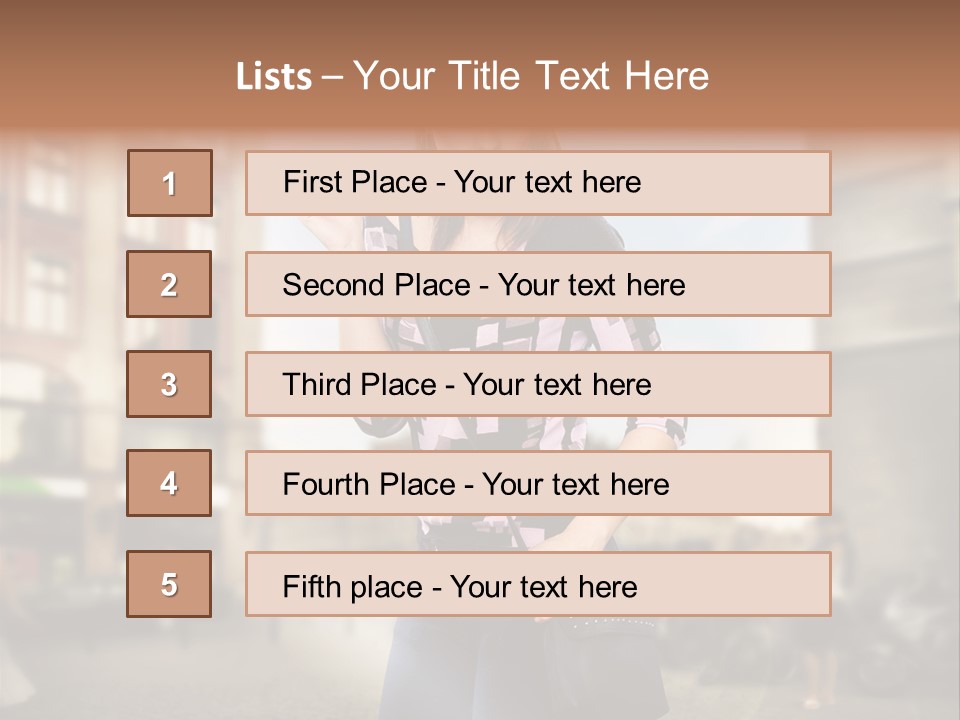
Task: Click the bold word Lists in title
Action: click(274, 77)
